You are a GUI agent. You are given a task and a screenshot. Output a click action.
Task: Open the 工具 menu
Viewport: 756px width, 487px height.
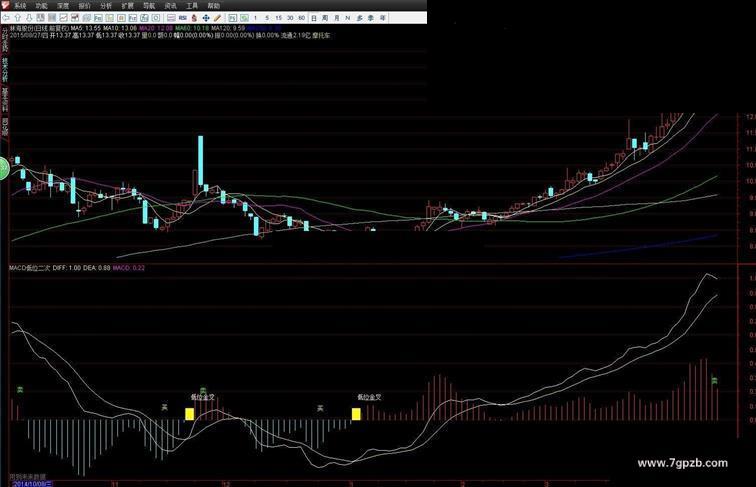[x=192, y=6]
